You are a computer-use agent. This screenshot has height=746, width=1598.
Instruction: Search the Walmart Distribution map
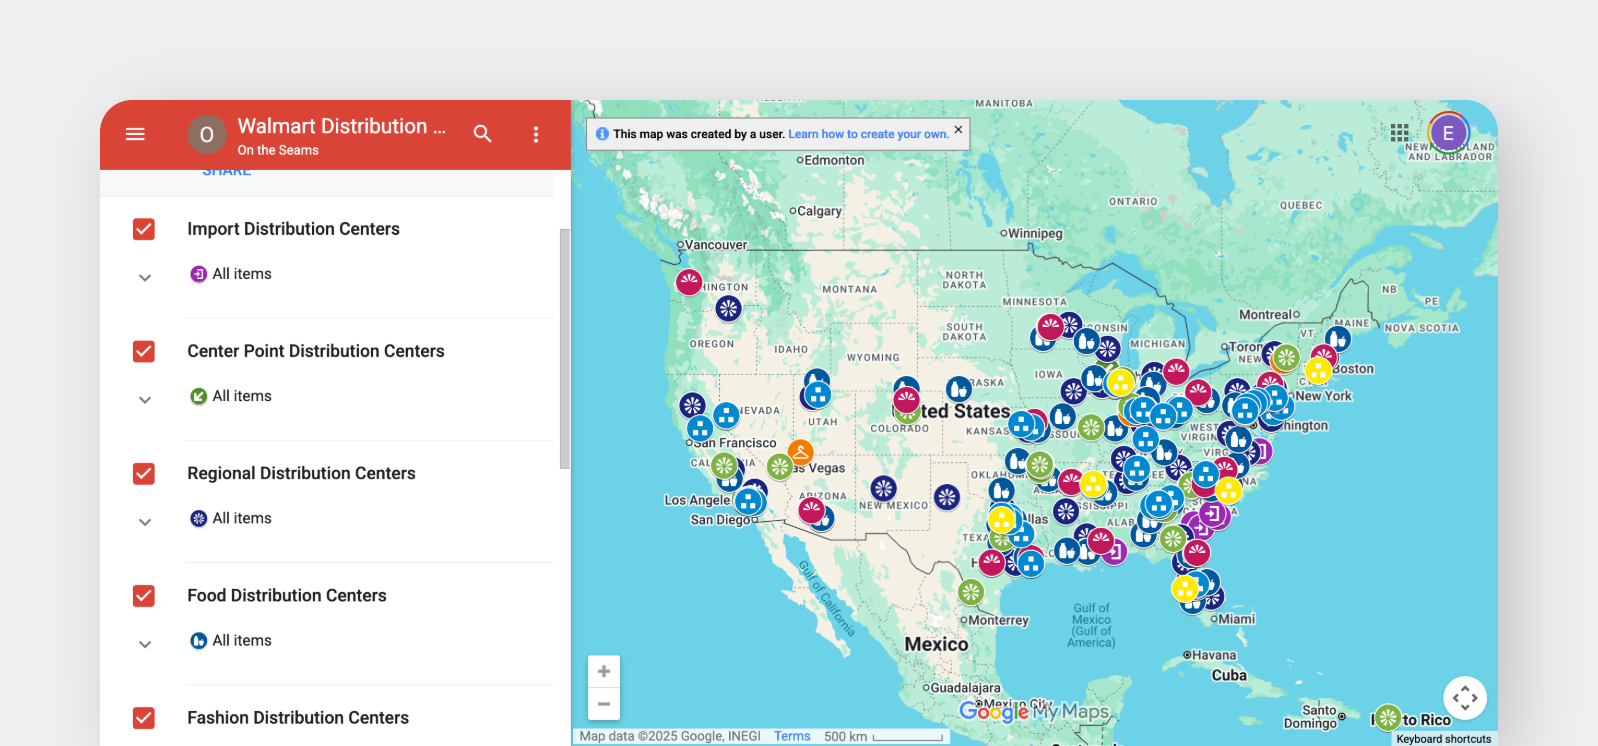[483, 134]
